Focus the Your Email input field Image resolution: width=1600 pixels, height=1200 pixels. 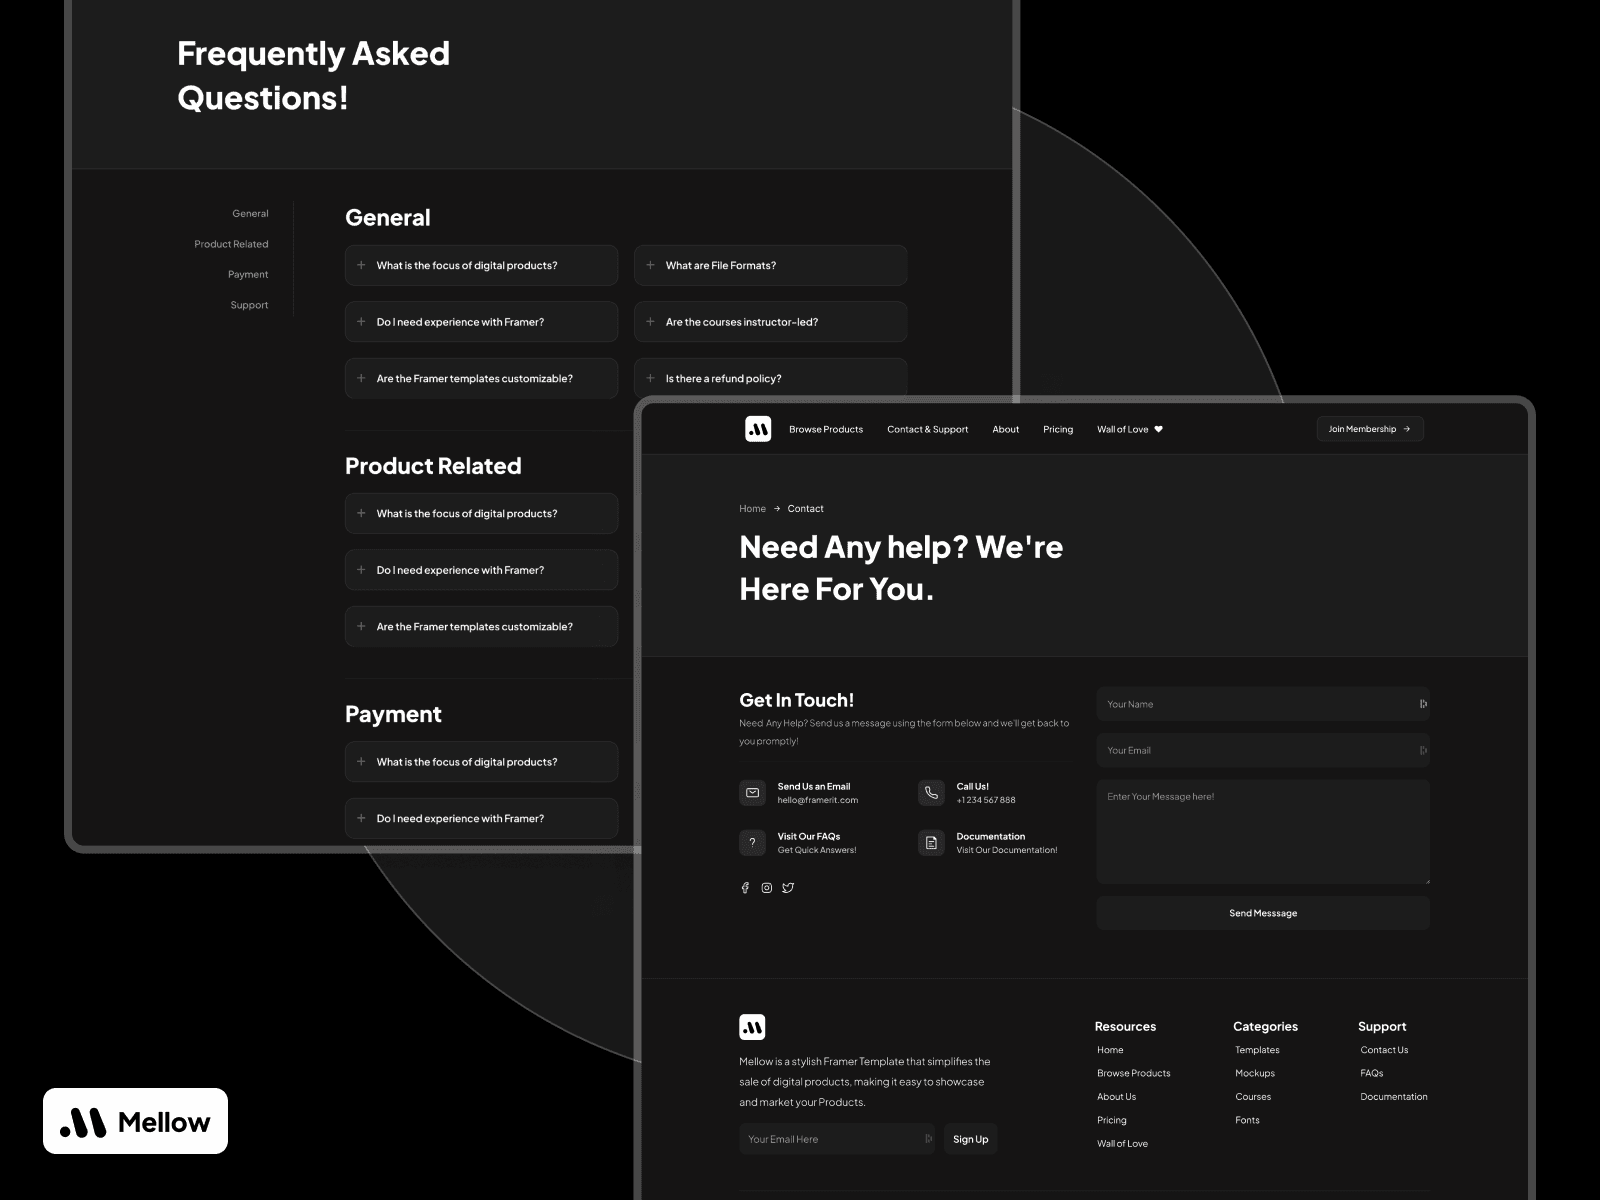(1263, 750)
